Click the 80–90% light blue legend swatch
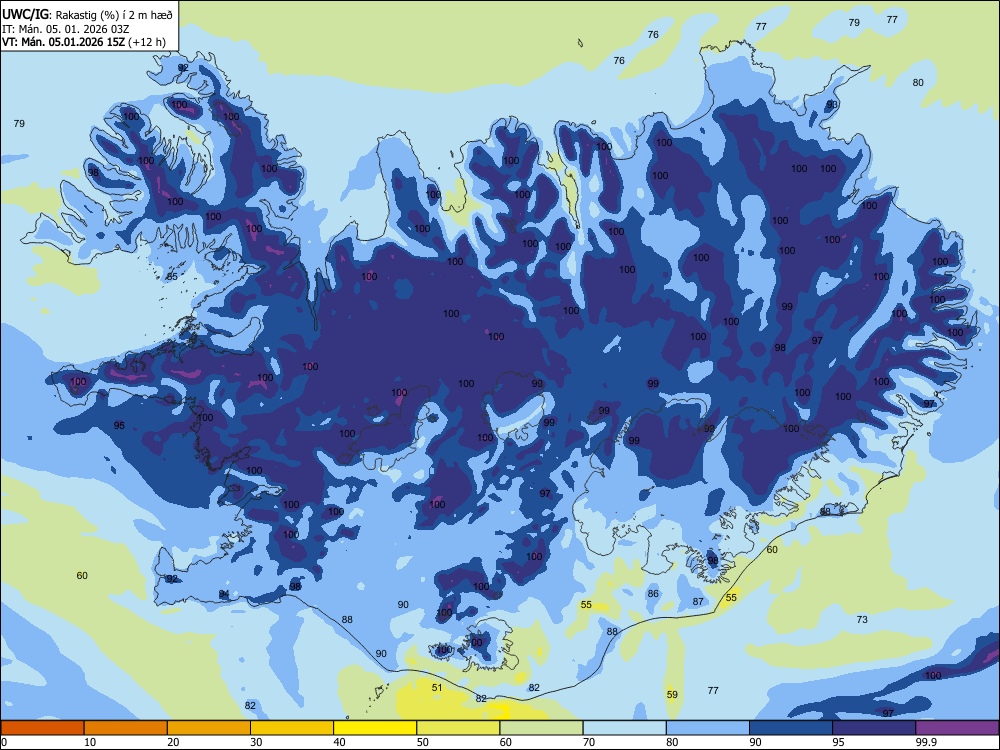Screen dimensions: 1000x750 [x=708, y=728]
